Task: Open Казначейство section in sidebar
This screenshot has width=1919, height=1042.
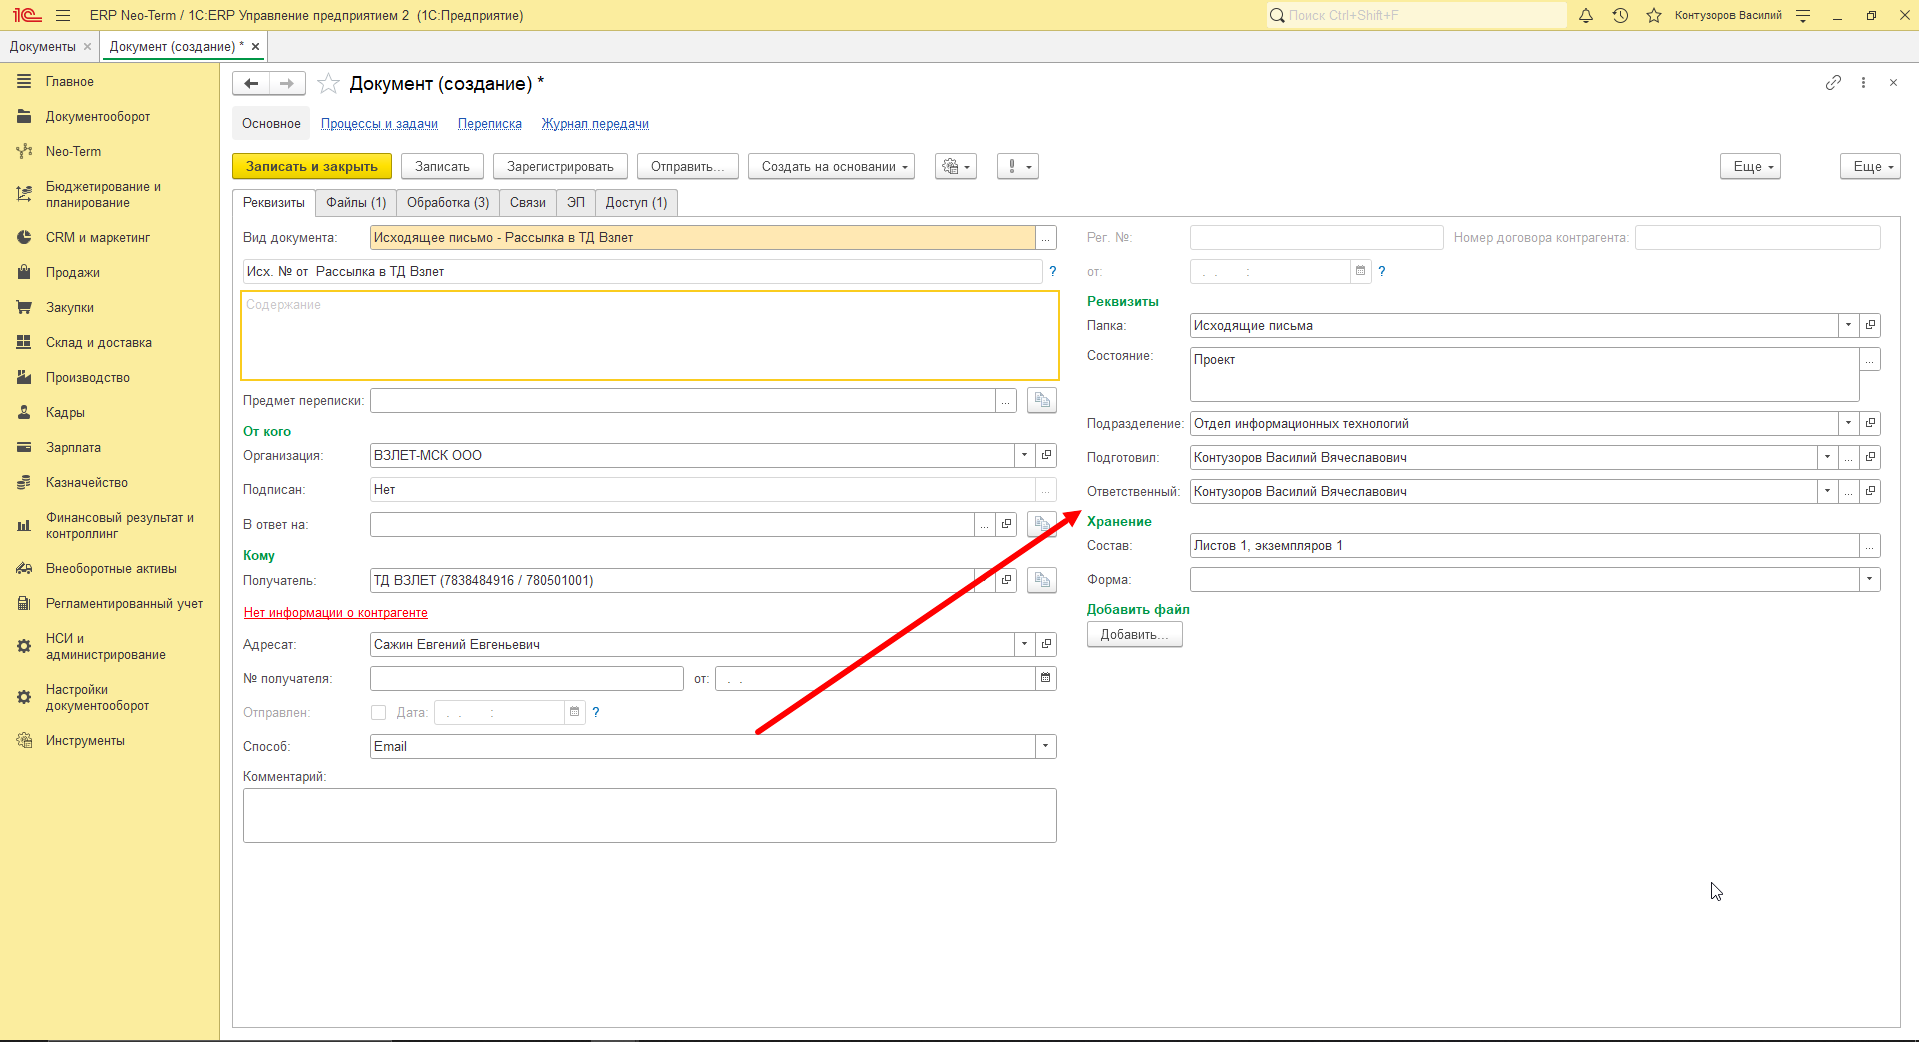Action: (x=87, y=483)
